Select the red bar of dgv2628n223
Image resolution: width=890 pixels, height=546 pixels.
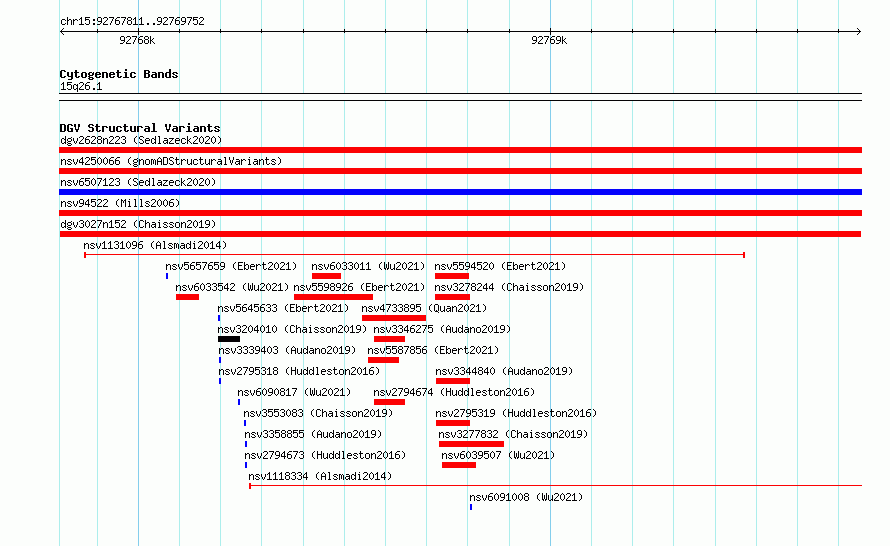460,150
